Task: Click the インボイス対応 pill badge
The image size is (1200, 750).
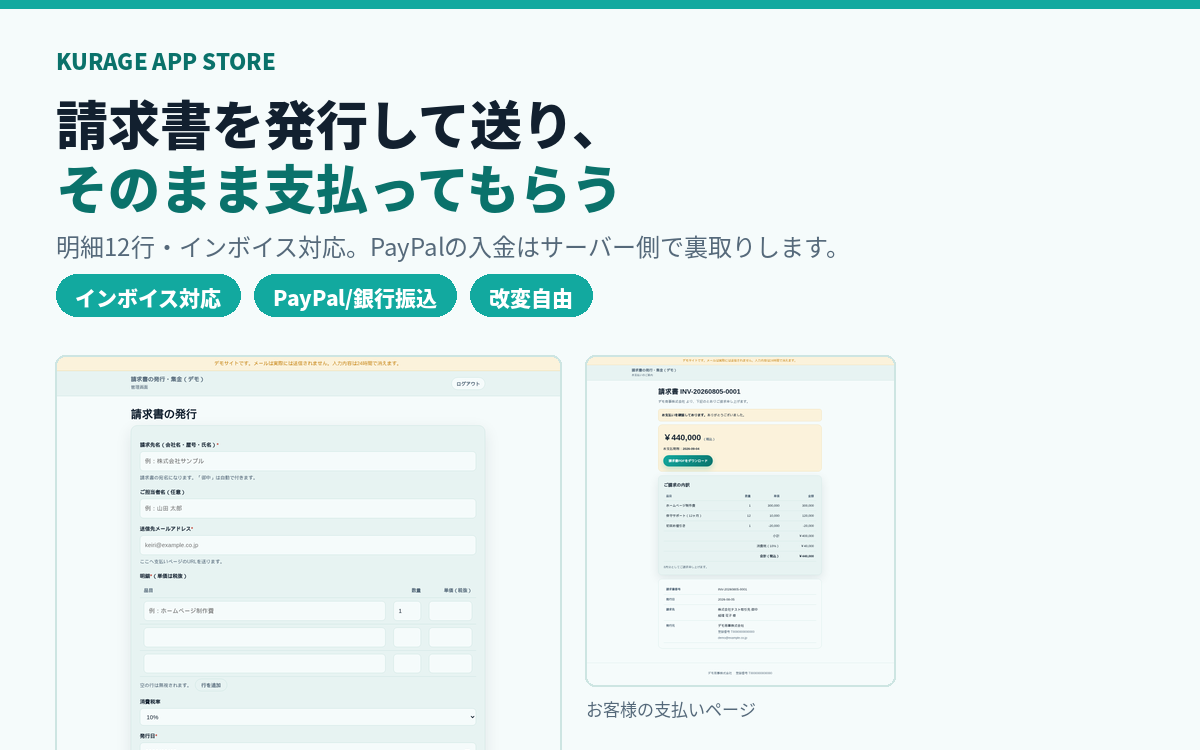Action: point(148,296)
